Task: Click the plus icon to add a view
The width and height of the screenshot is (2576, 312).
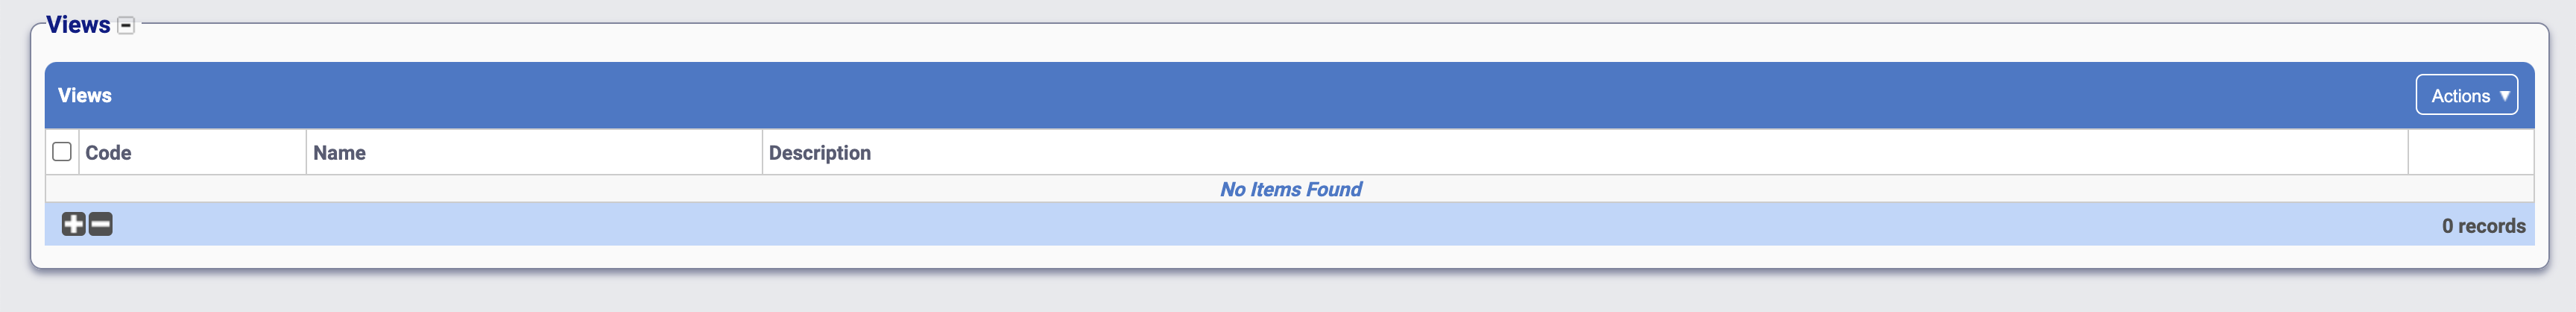Action: click(x=73, y=224)
